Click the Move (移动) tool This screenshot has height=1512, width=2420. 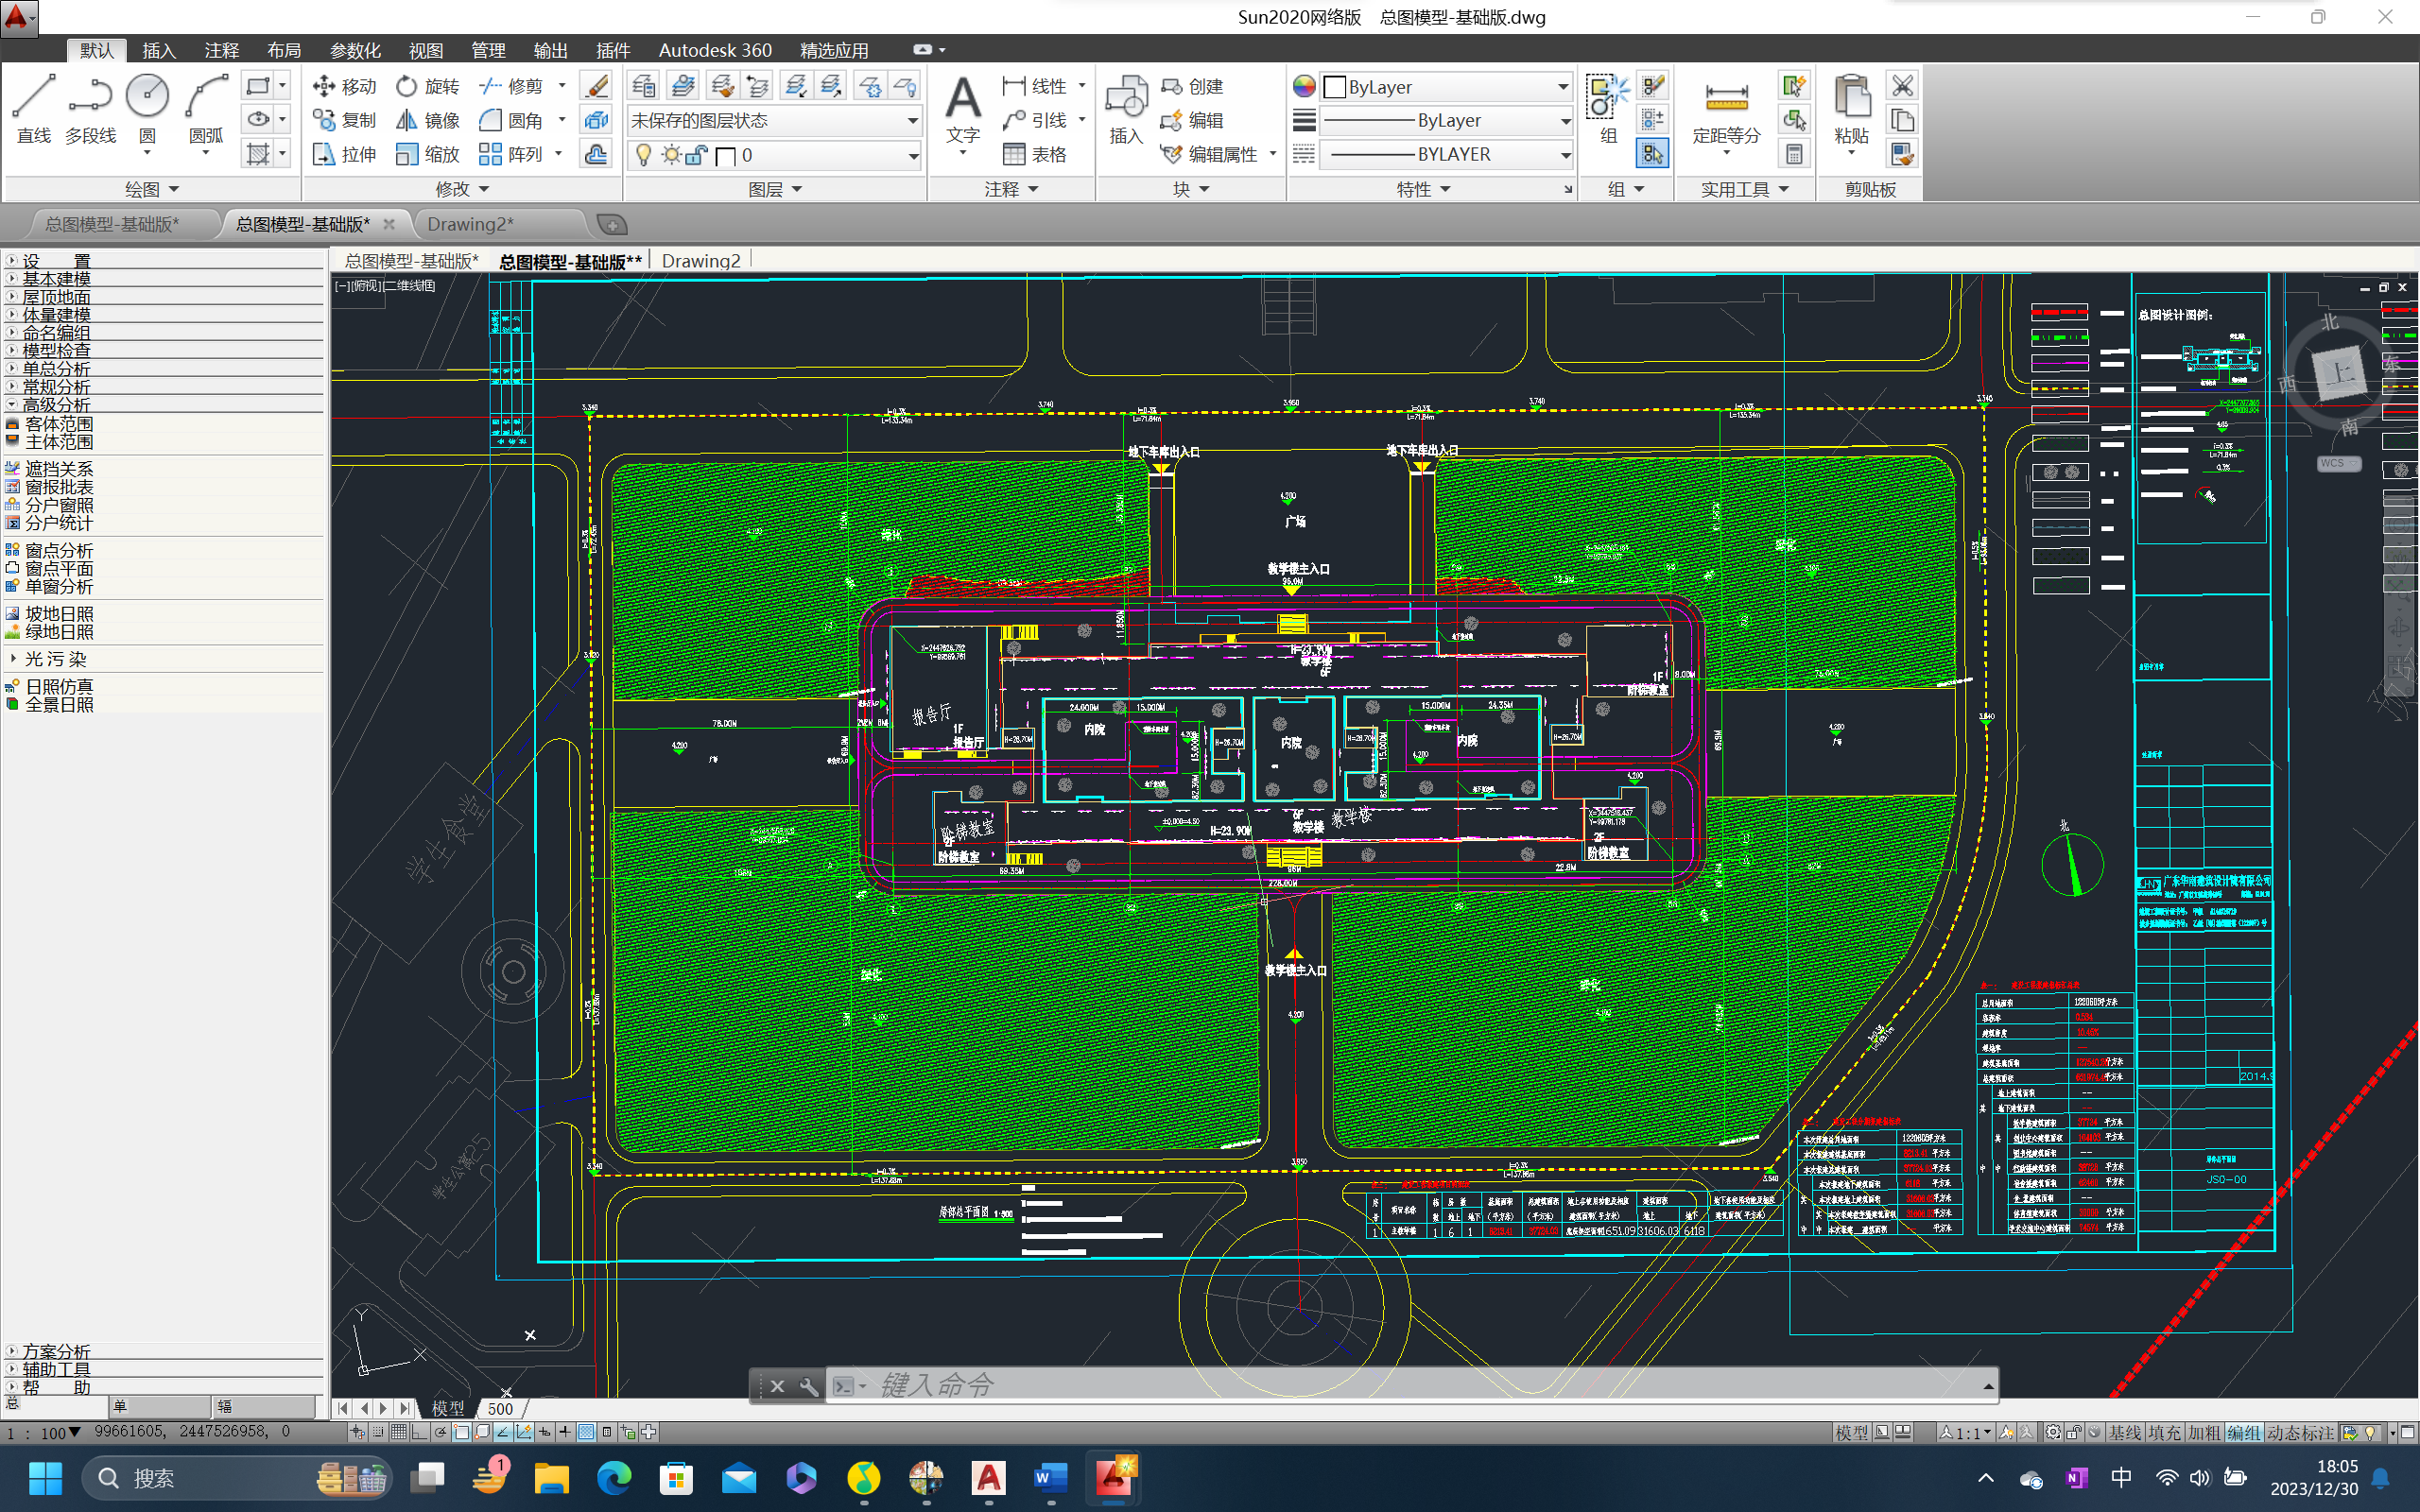click(x=344, y=87)
